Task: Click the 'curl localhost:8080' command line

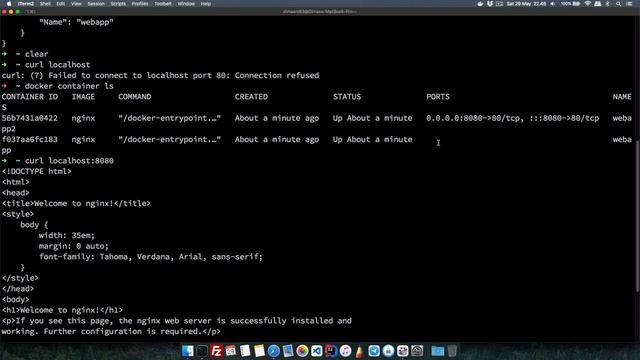Action: click(x=69, y=161)
